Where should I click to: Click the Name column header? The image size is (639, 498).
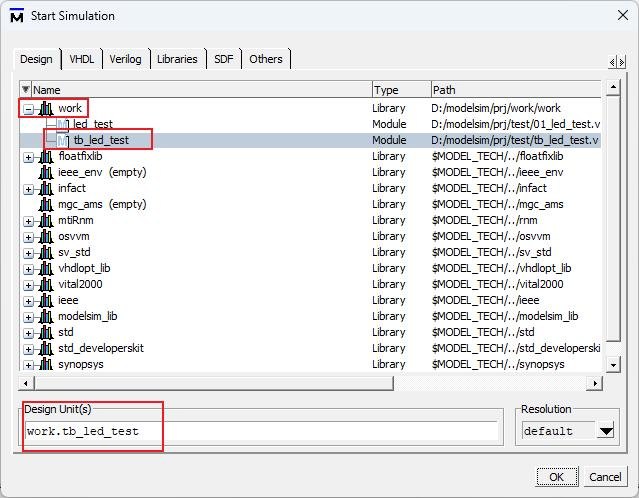click(201, 90)
